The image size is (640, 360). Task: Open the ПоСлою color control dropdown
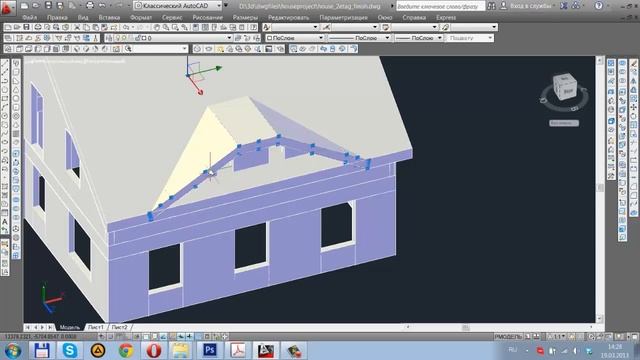pyautogui.click(x=295, y=38)
